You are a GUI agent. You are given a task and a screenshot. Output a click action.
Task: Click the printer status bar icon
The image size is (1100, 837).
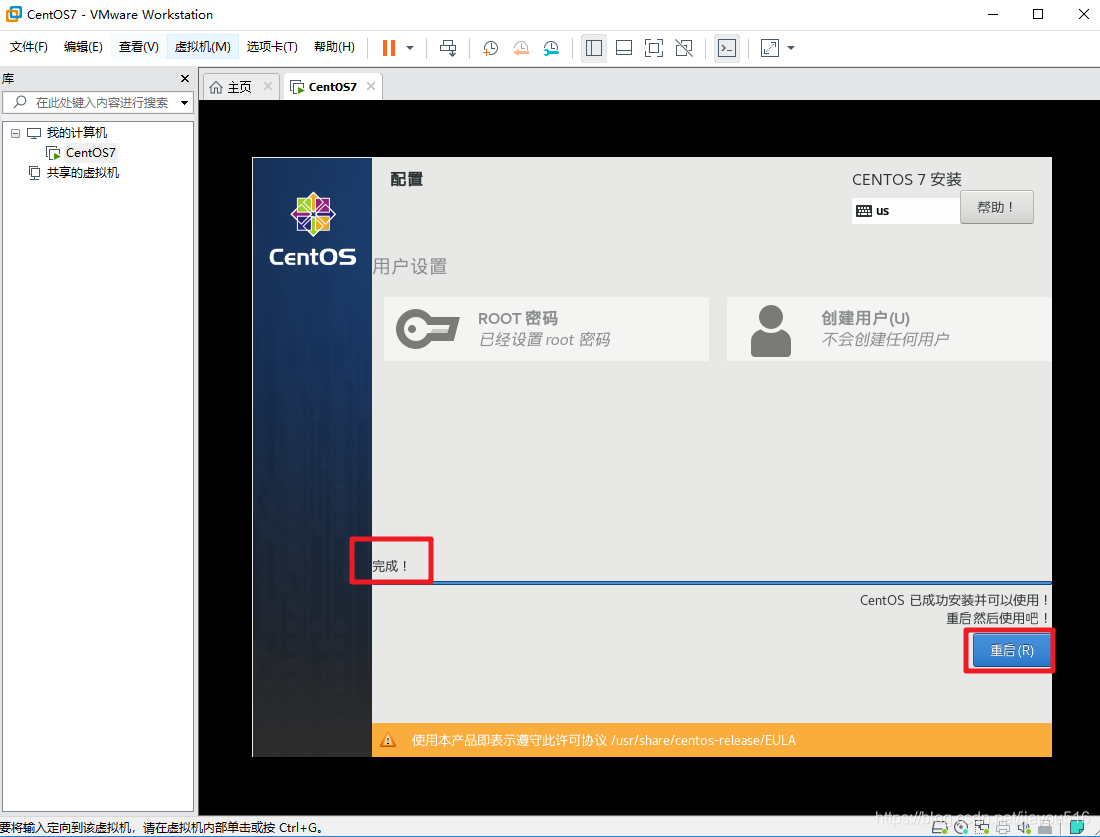1003,828
